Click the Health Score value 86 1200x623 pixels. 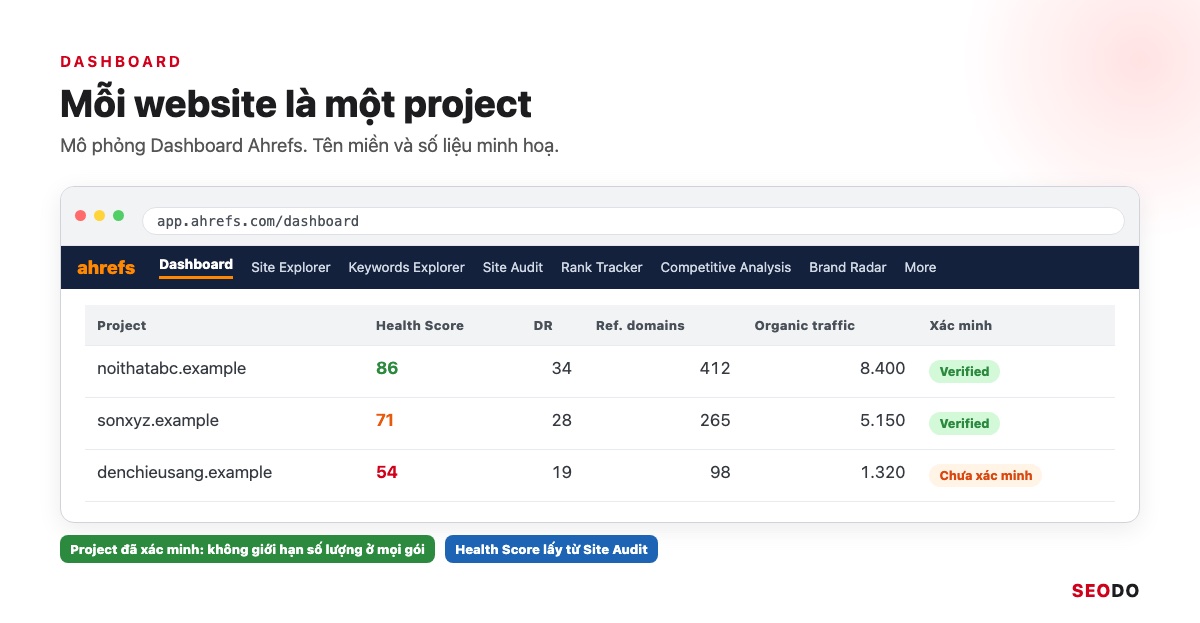[x=387, y=368]
